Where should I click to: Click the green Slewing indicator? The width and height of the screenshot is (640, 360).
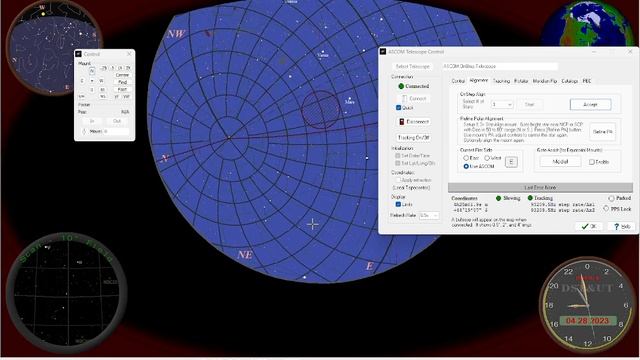(498, 198)
